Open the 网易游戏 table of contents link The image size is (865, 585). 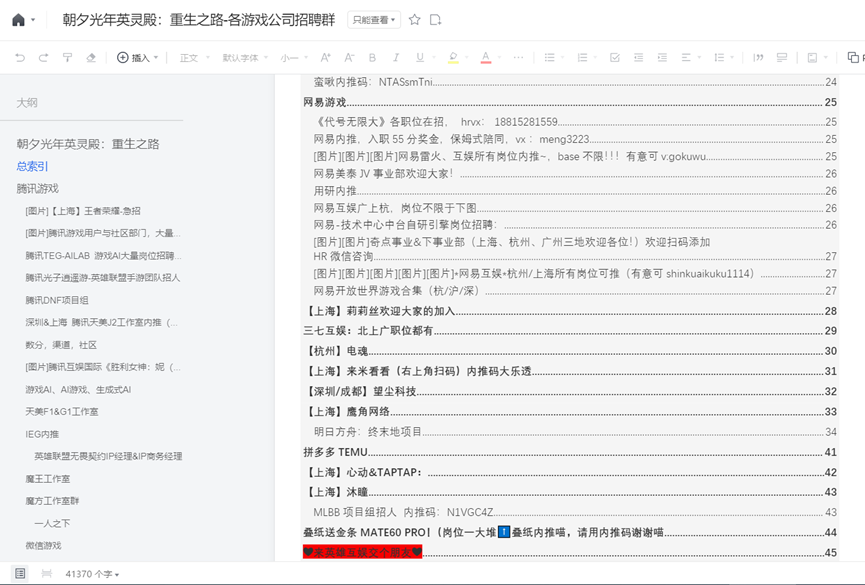point(325,102)
